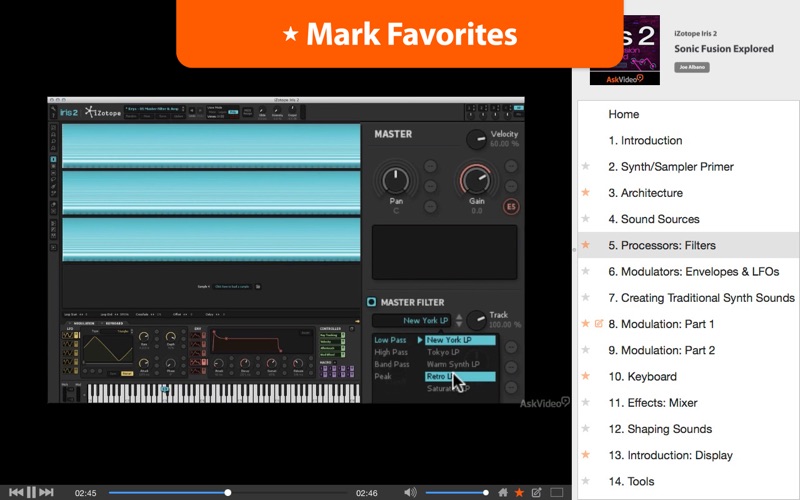
Task: Favorite the Synth/Sampler Primer lesson star
Action: (586, 166)
